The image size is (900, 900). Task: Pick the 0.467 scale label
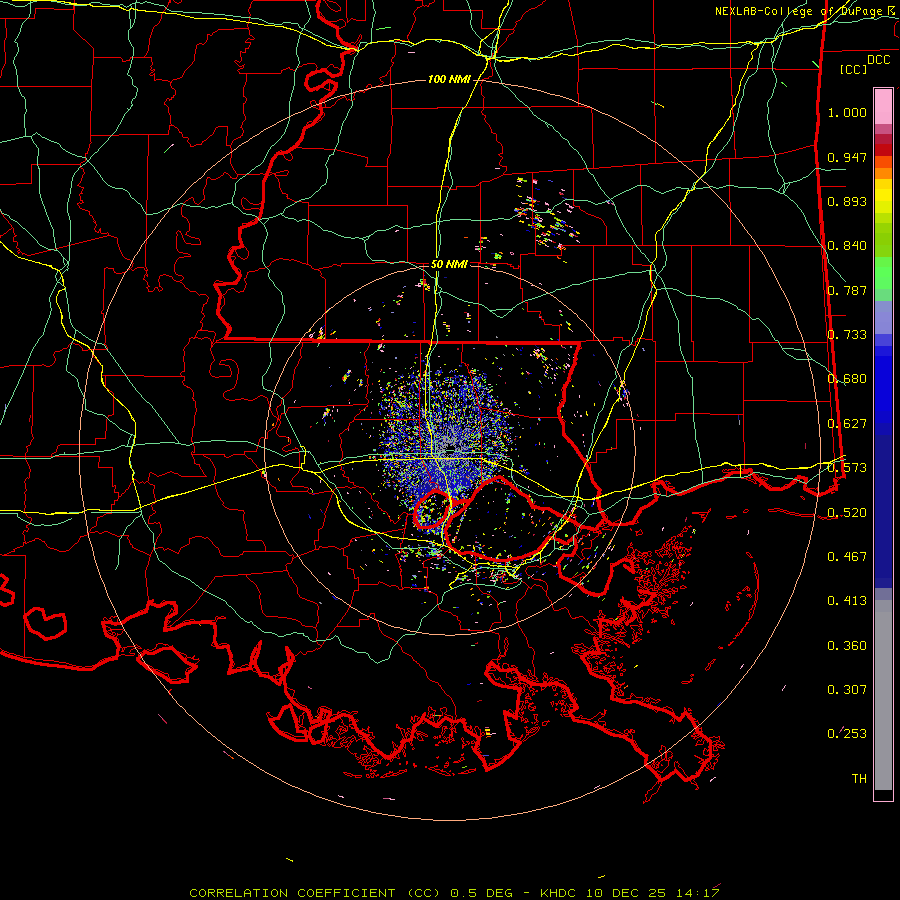[x=847, y=557]
